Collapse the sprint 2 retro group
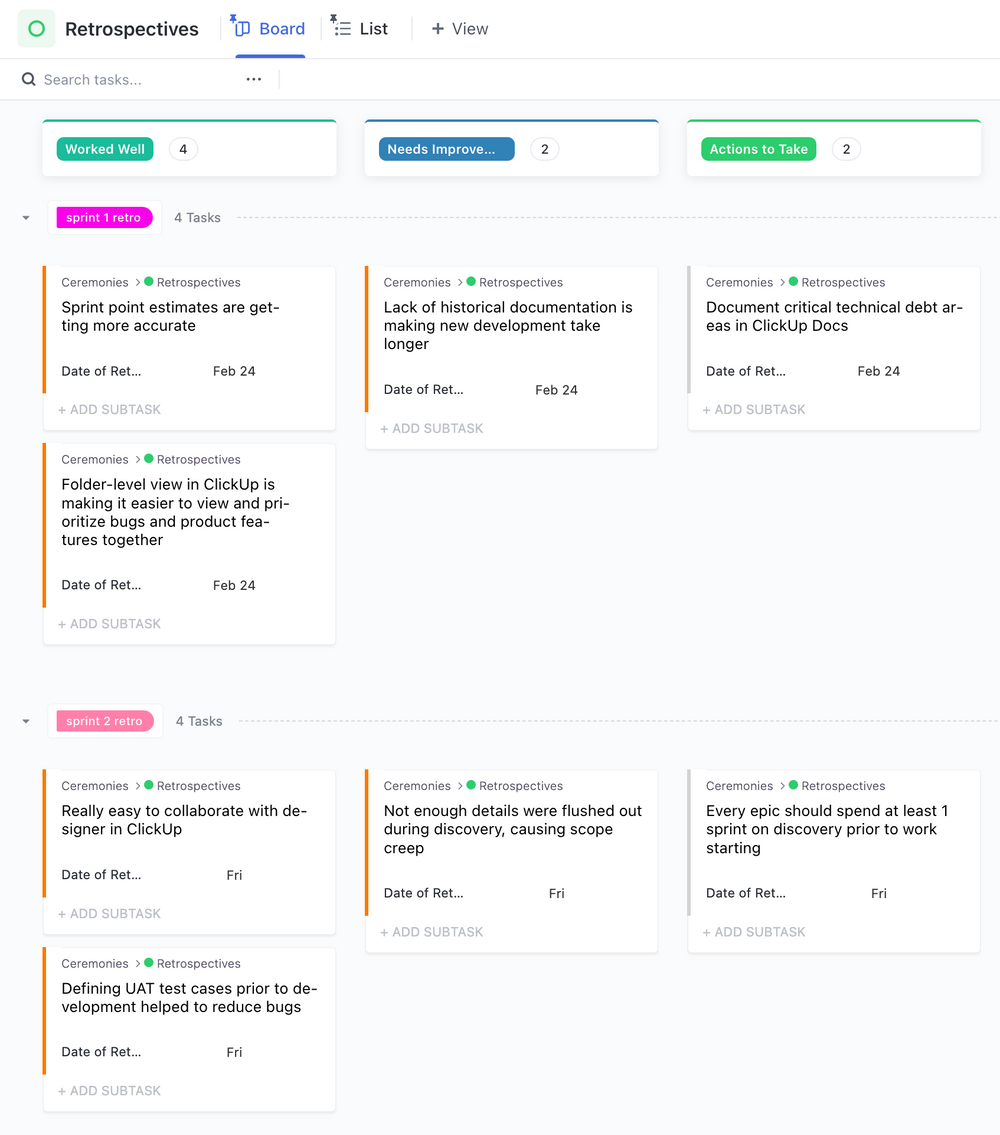 click(25, 721)
